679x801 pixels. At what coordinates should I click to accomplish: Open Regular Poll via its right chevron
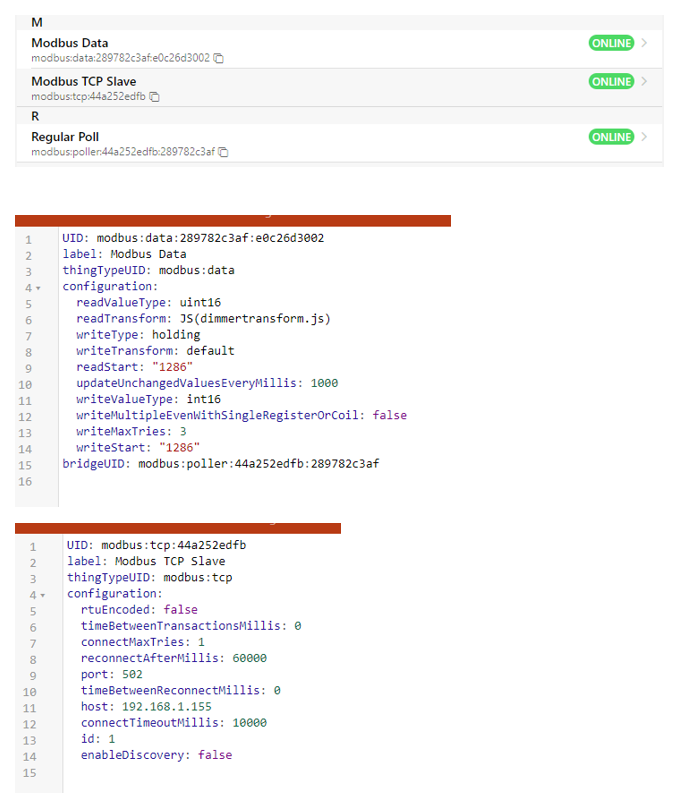[644, 137]
